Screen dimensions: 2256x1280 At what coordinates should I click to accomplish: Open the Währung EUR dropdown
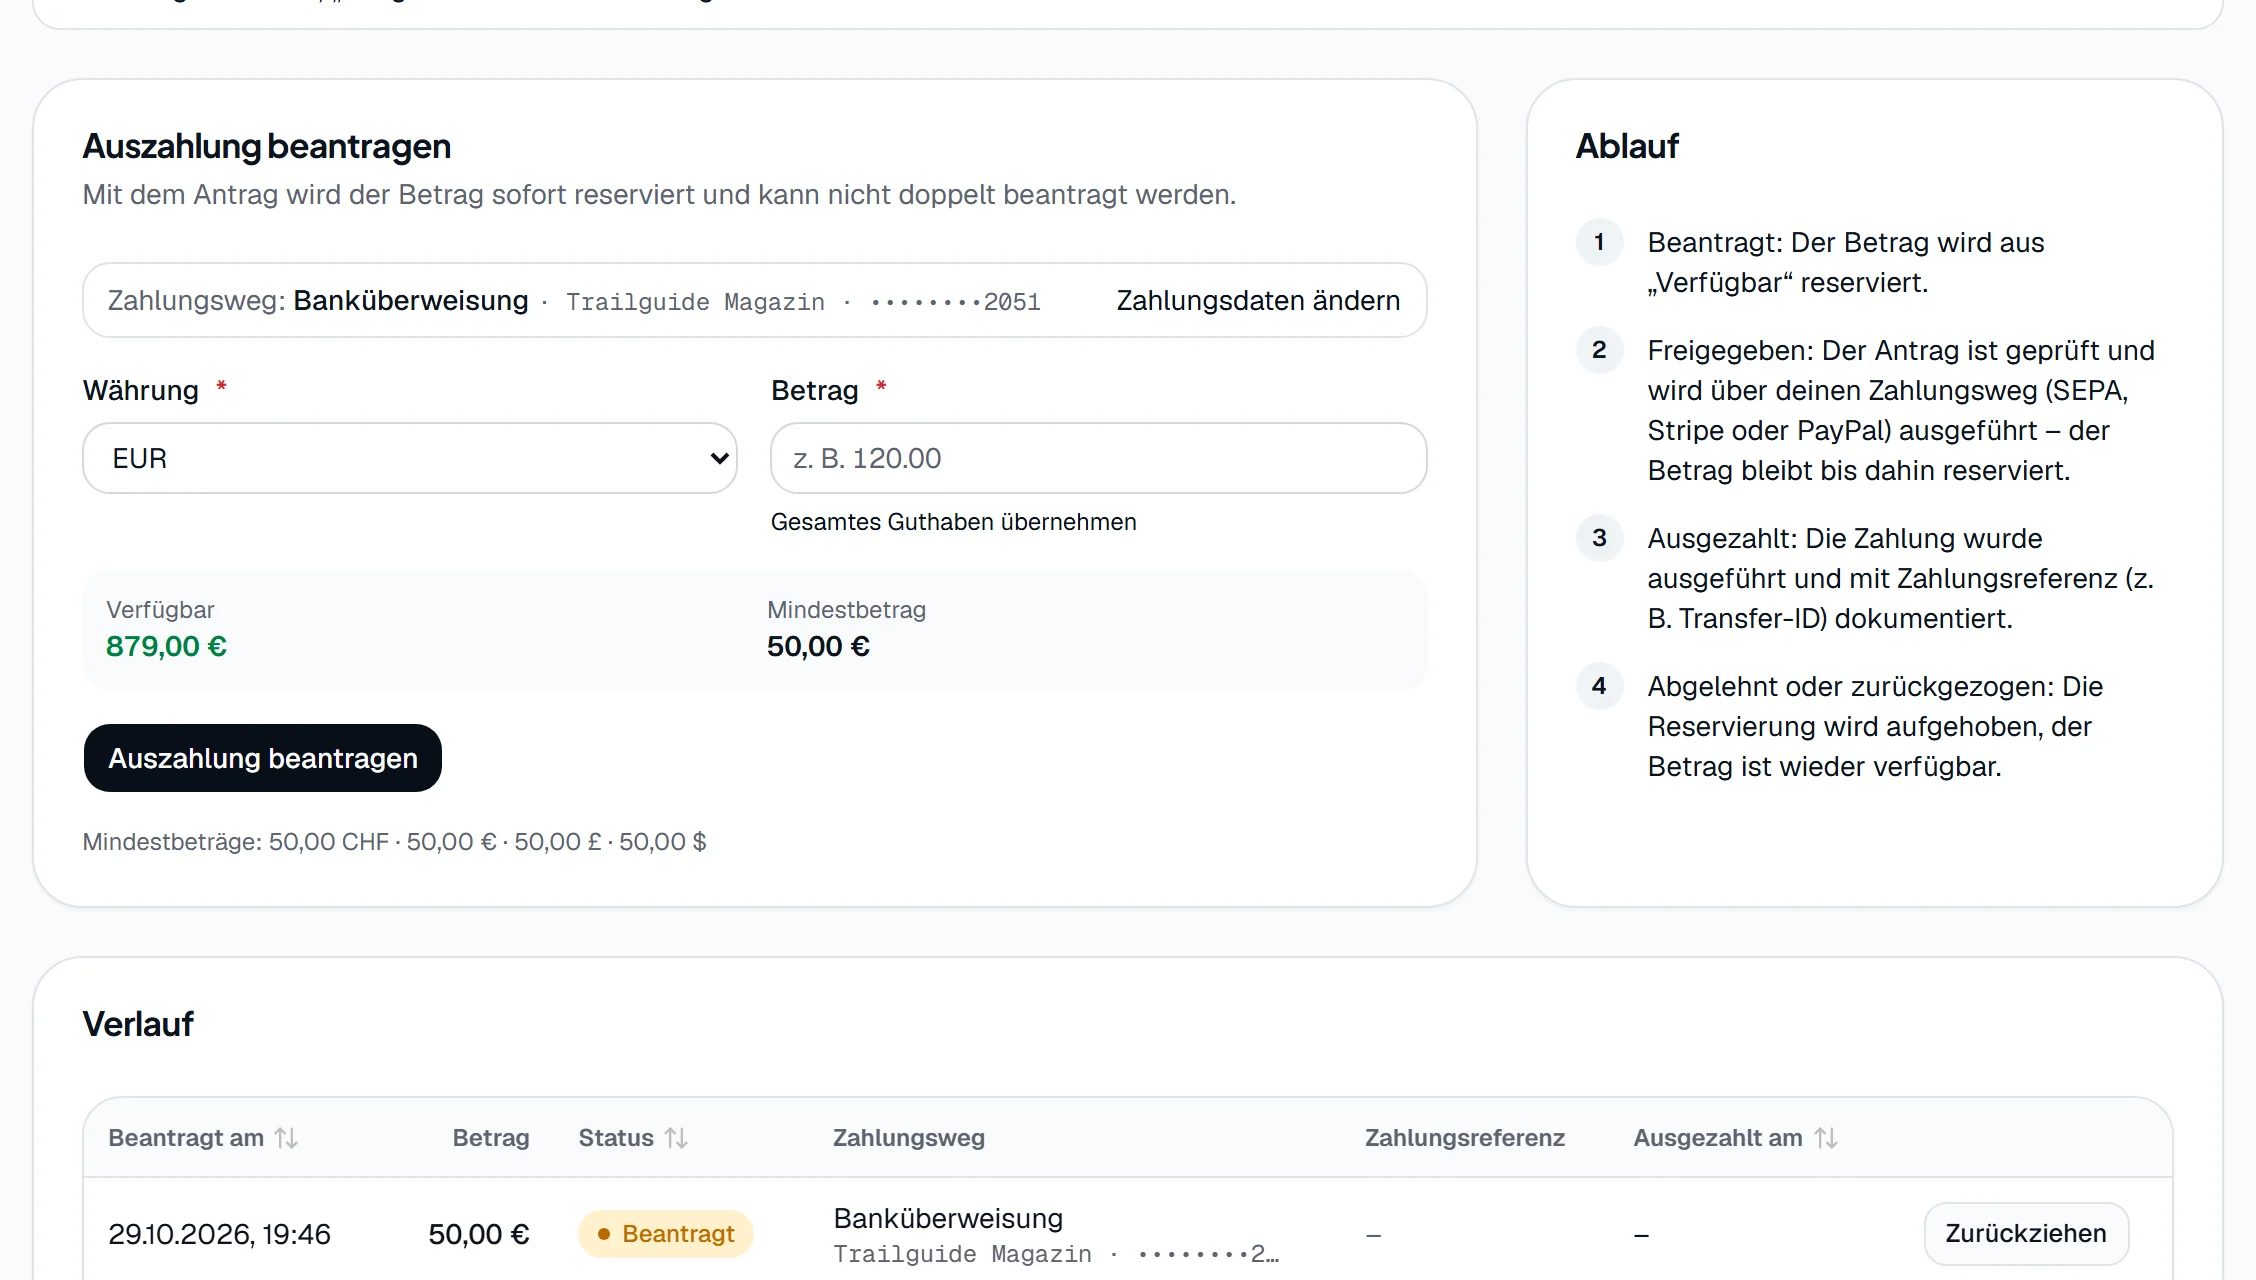[x=410, y=458]
